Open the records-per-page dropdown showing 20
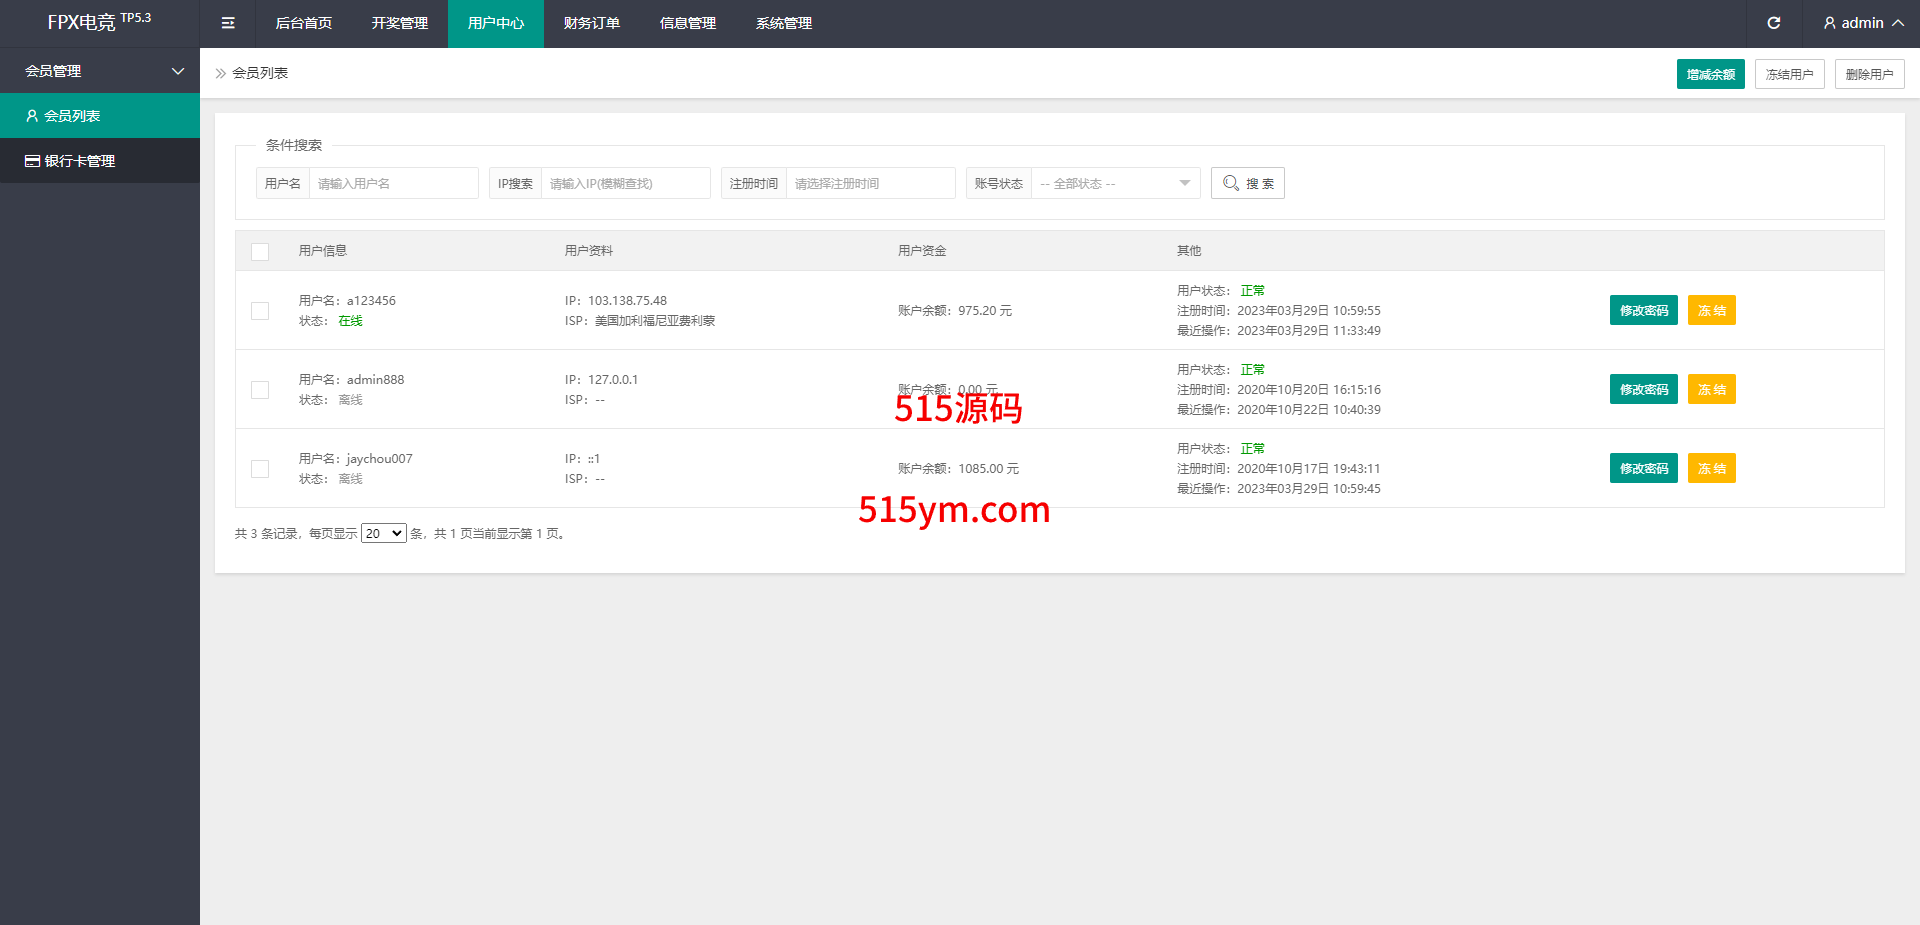1920x925 pixels. coord(383,534)
